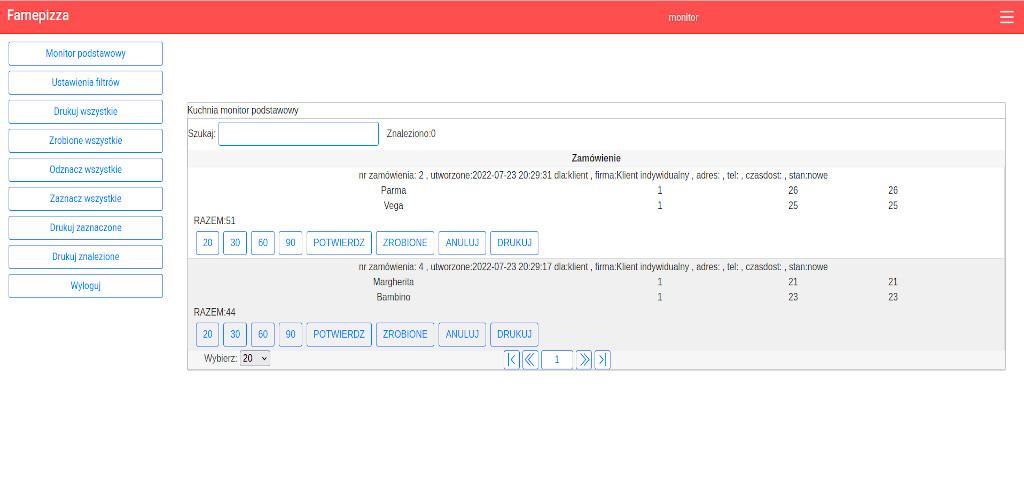Choose Zaznacz wszystkie in sidebar
This screenshot has width=1024, height=500.
(86, 199)
